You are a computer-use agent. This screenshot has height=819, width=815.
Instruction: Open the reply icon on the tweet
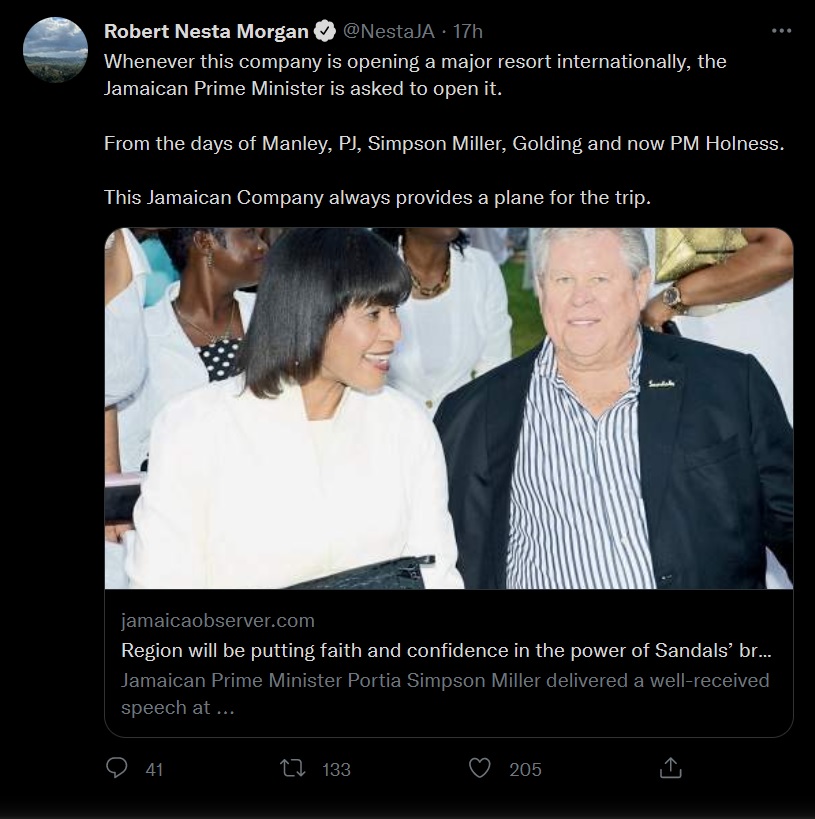(118, 768)
